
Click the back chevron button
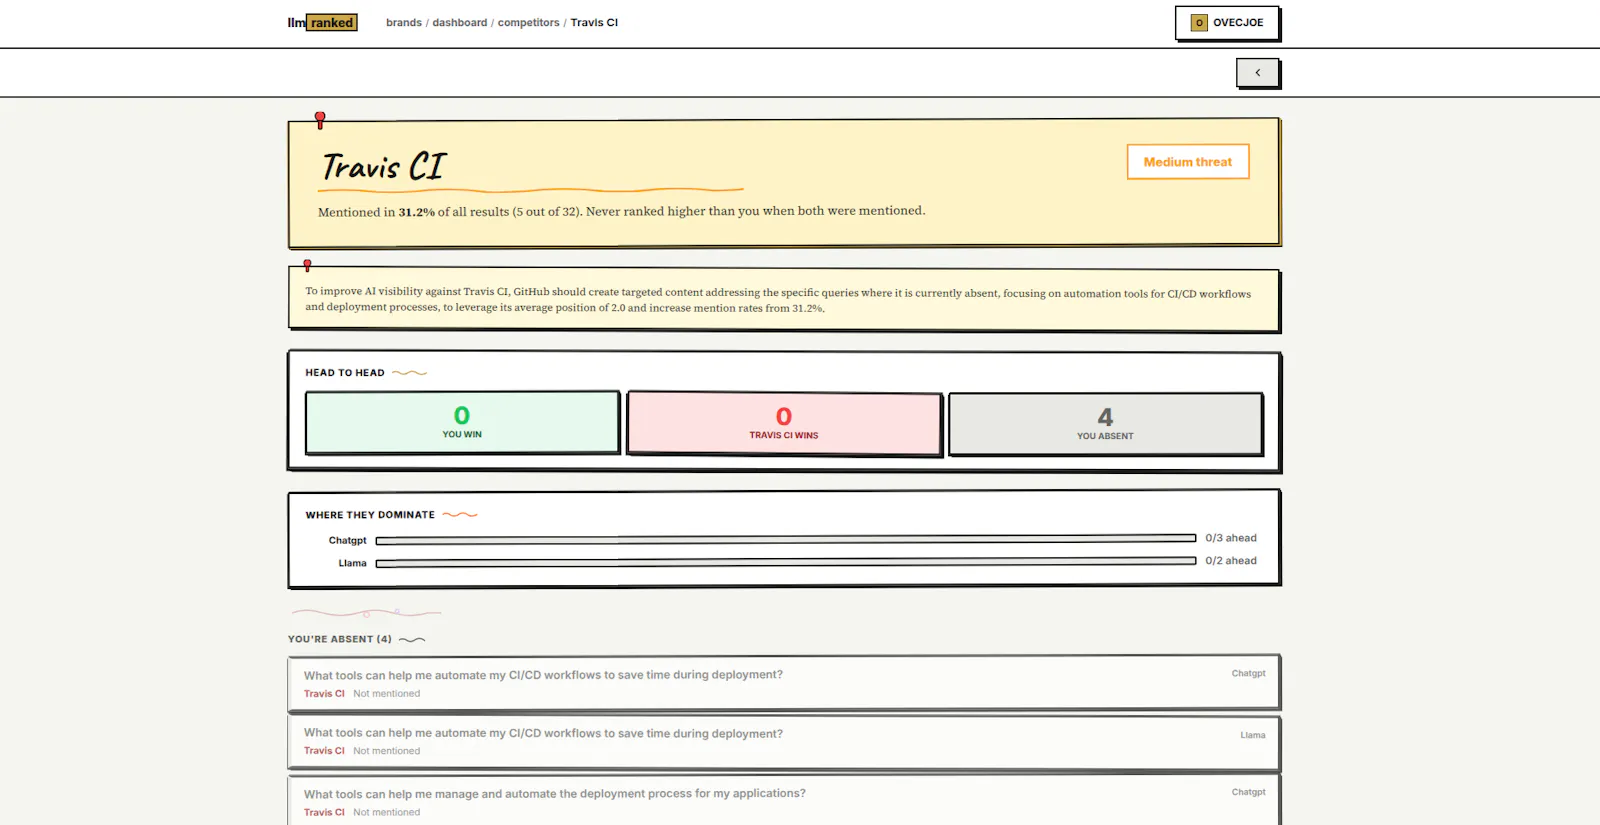tap(1257, 73)
